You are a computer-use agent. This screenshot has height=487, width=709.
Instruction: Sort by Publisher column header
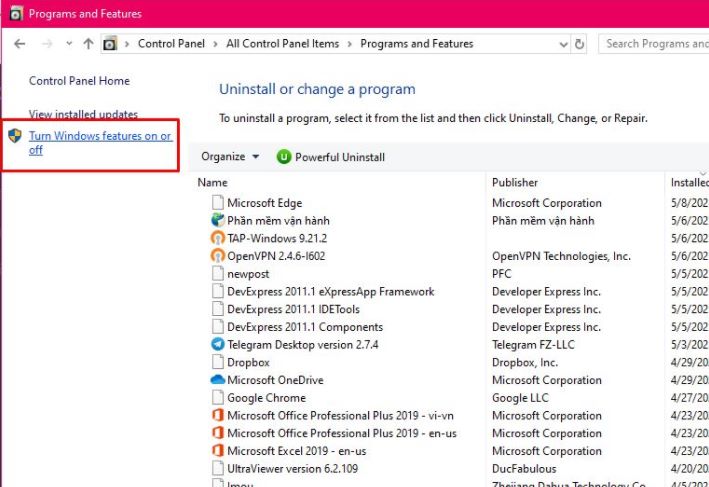pos(515,183)
